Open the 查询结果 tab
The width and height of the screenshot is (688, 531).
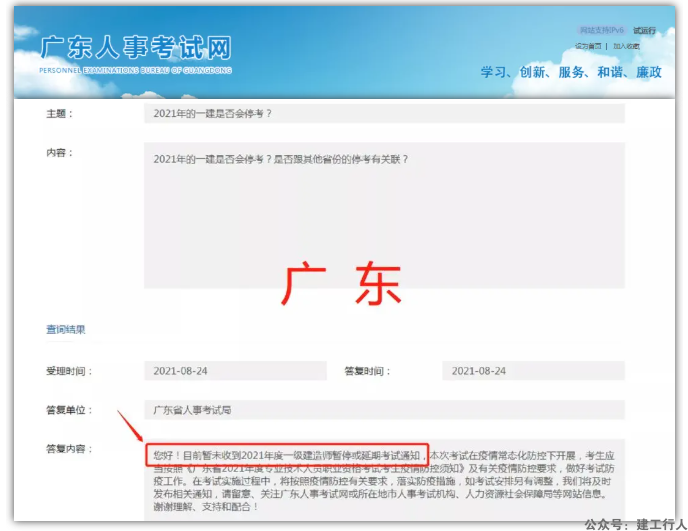(66, 329)
